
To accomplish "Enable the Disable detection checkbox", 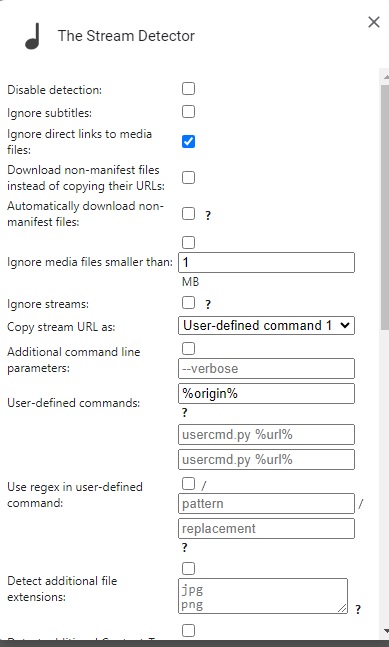I will click(189, 88).
